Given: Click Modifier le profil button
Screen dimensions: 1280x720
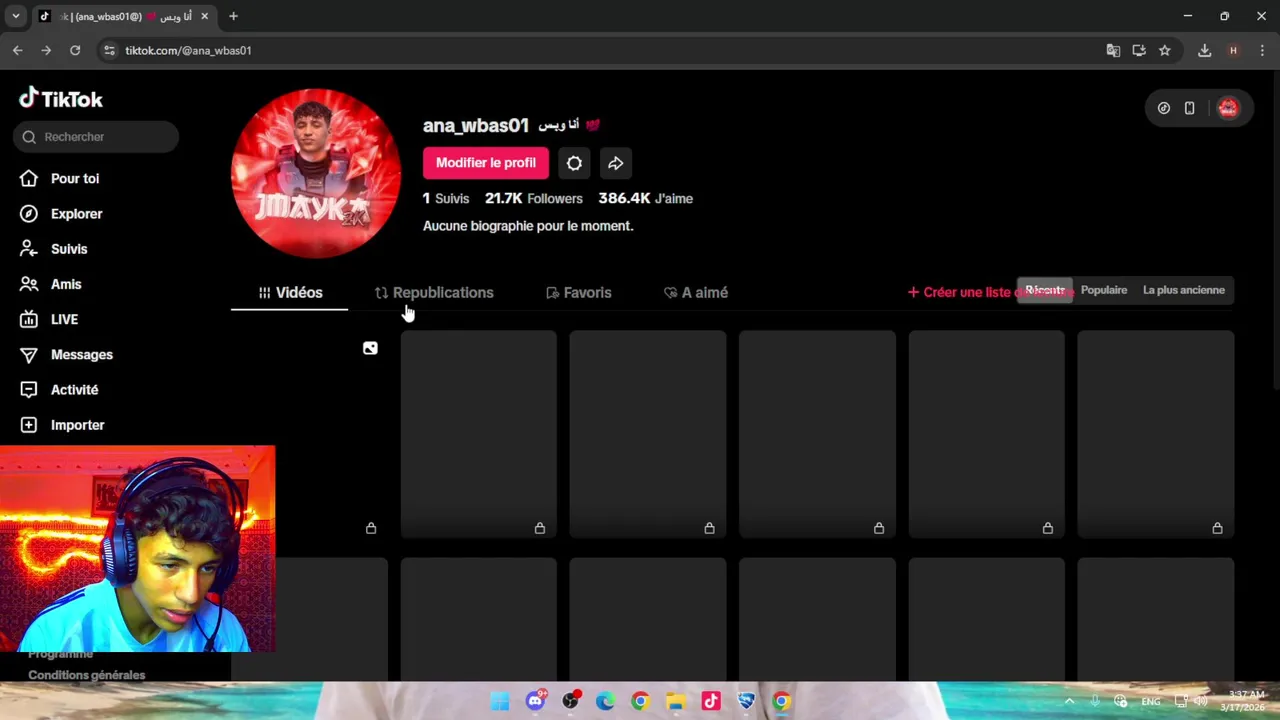Looking at the screenshot, I should pyautogui.click(x=486, y=163).
